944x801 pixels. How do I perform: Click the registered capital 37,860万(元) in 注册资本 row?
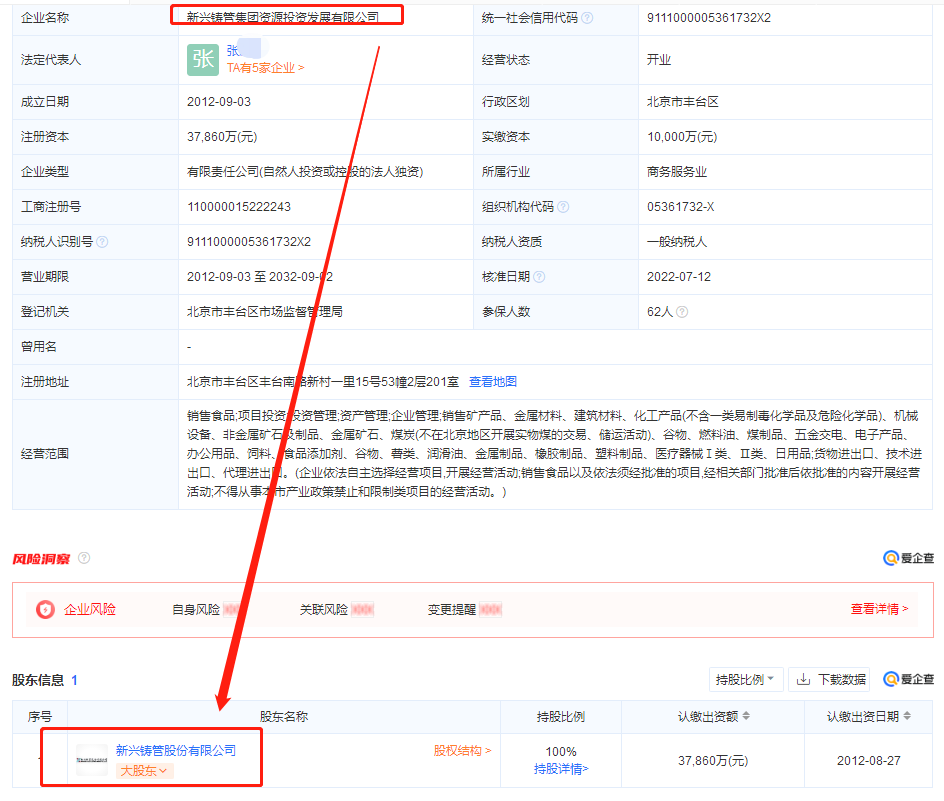click(x=222, y=137)
